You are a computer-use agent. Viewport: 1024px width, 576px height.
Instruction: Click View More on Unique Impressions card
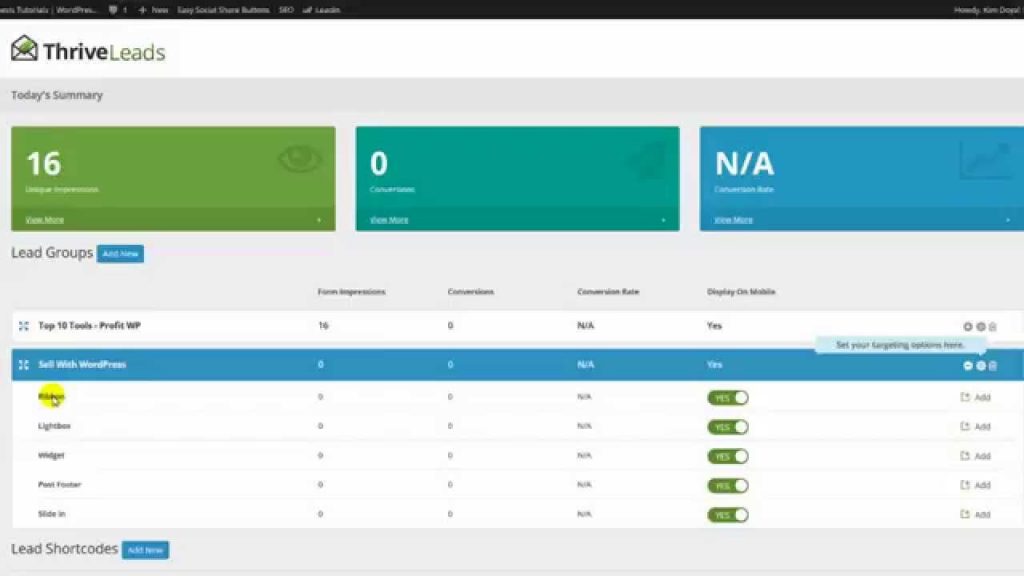click(x=44, y=220)
